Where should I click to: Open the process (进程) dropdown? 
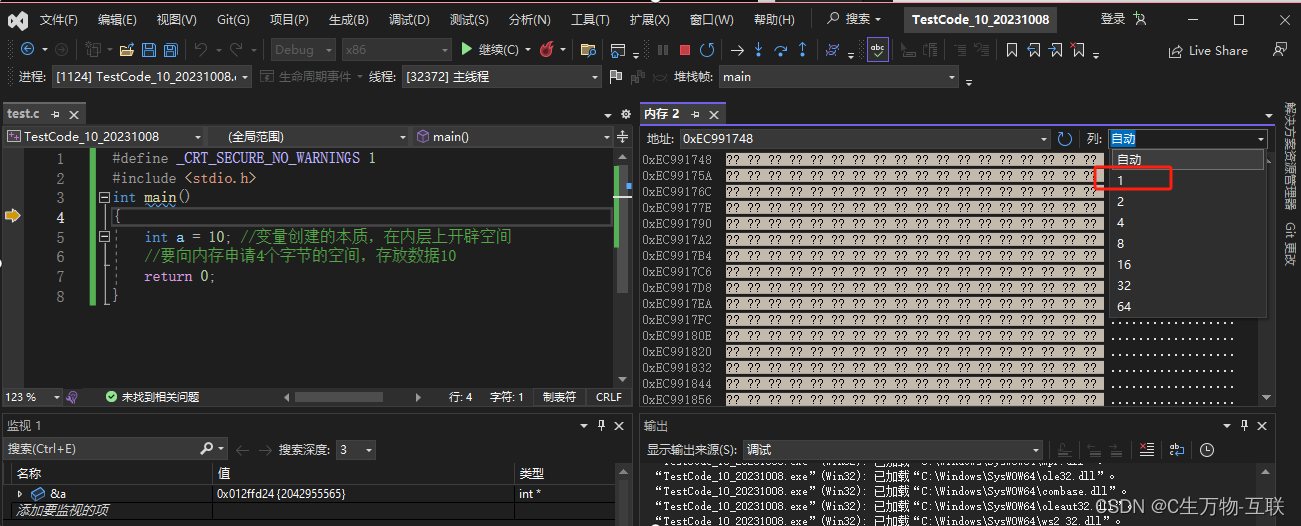click(152, 76)
